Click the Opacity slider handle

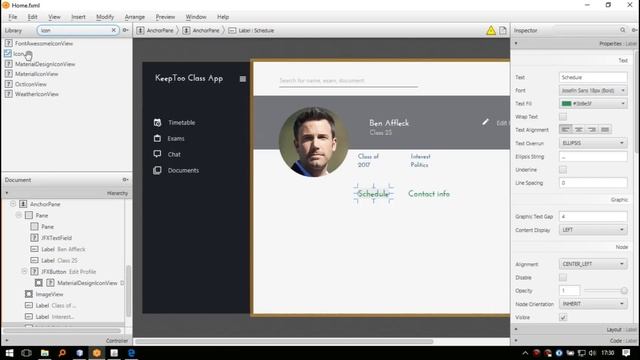[624, 291]
